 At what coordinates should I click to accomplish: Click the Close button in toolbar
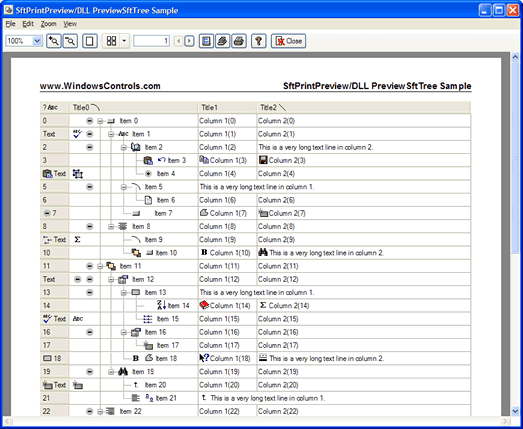click(x=288, y=41)
